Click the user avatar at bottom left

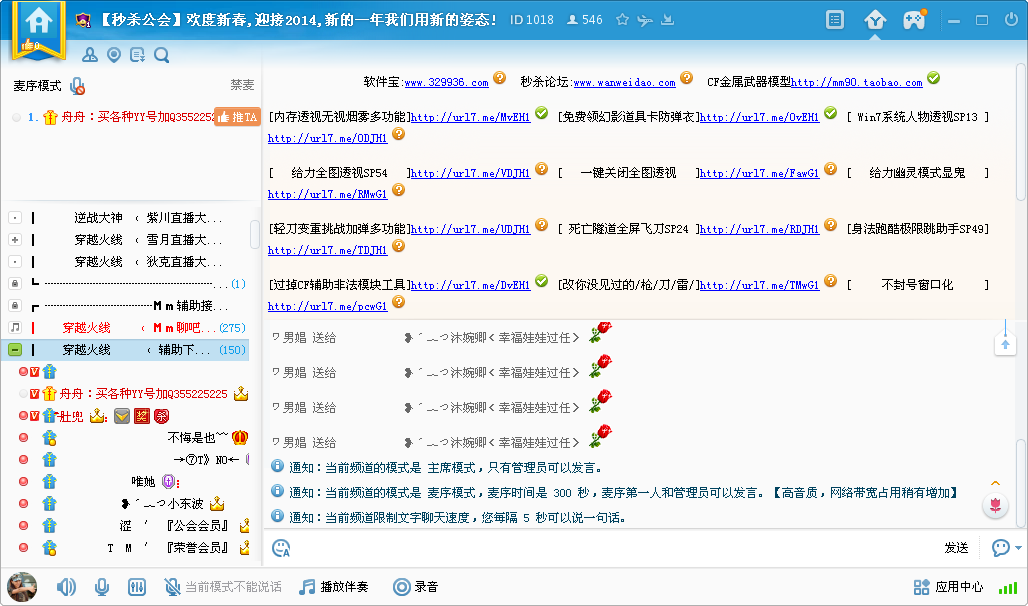point(22,586)
